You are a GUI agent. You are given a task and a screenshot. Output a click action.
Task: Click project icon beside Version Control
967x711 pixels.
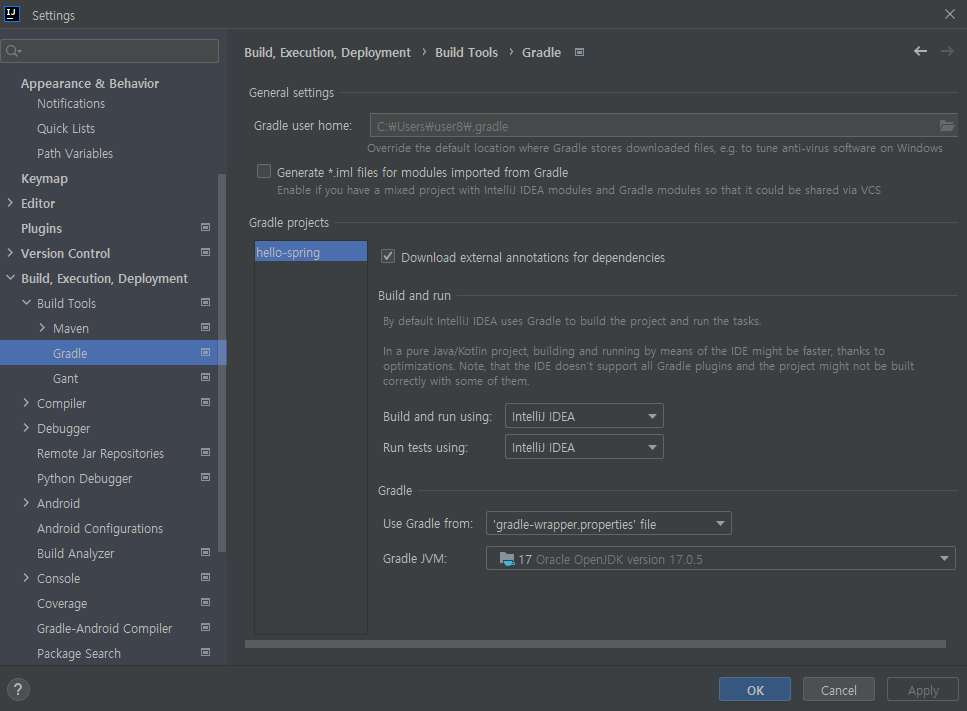[206, 252]
